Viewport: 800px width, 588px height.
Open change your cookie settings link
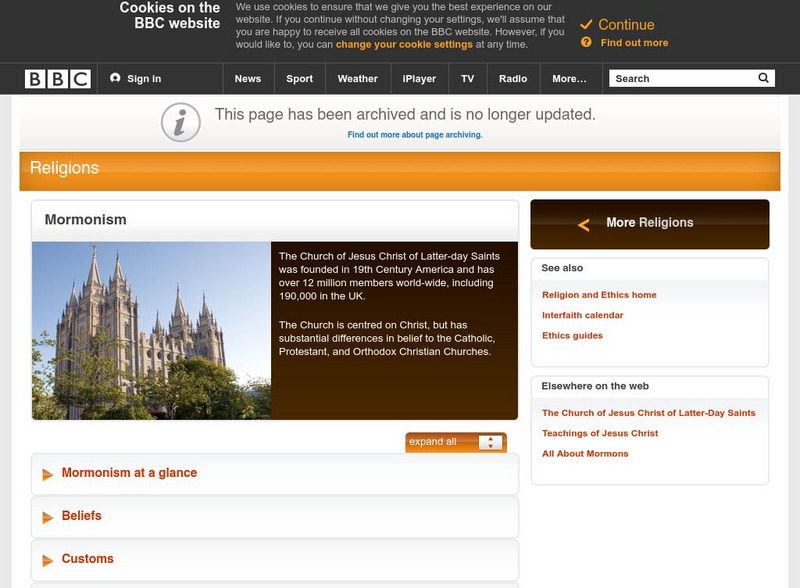pyautogui.click(x=404, y=44)
